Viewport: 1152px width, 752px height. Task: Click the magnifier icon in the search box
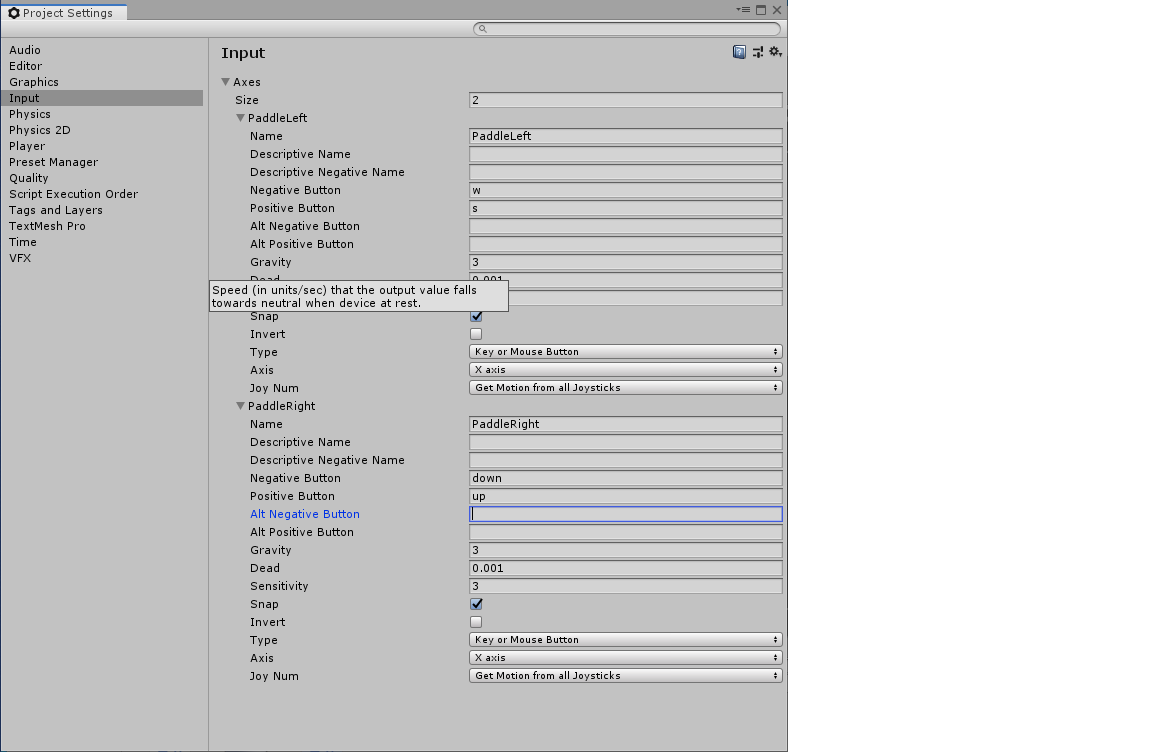[x=482, y=29]
